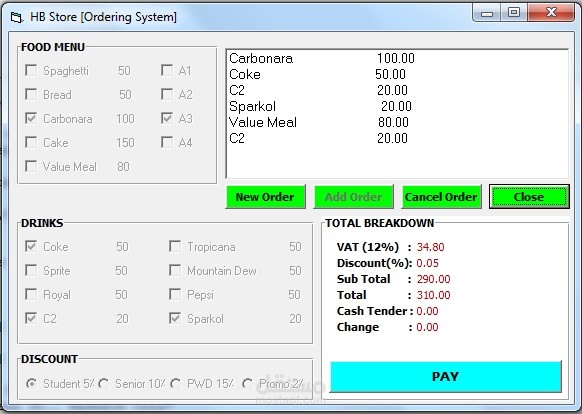Uncheck the Carbonara checkbox
582x414 pixels.
(x=31, y=118)
